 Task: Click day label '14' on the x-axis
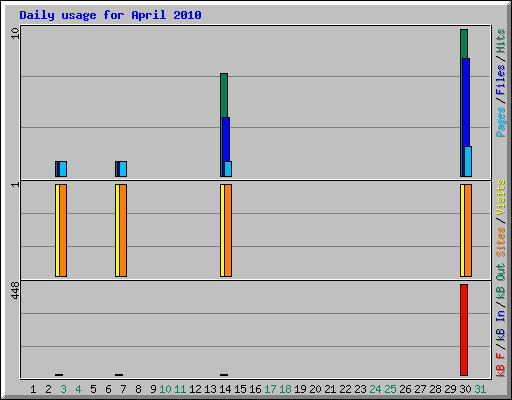click(225, 389)
